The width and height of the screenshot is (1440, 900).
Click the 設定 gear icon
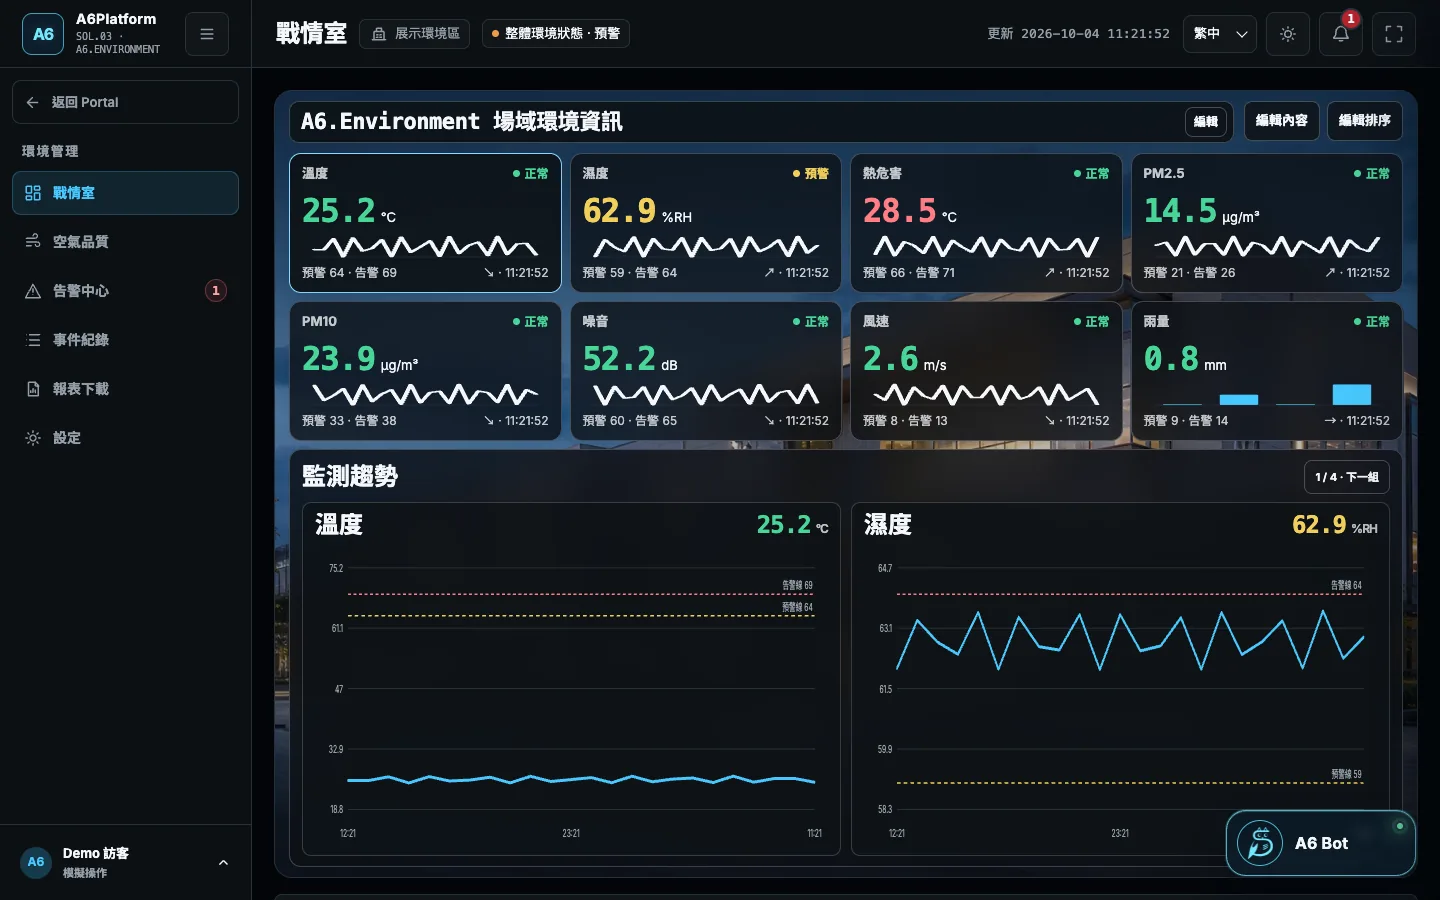pyautogui.click(x=33, y=438)
